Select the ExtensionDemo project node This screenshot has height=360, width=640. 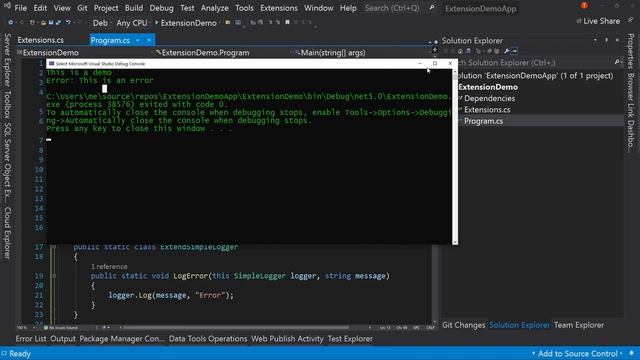click(x=488, y=87)
